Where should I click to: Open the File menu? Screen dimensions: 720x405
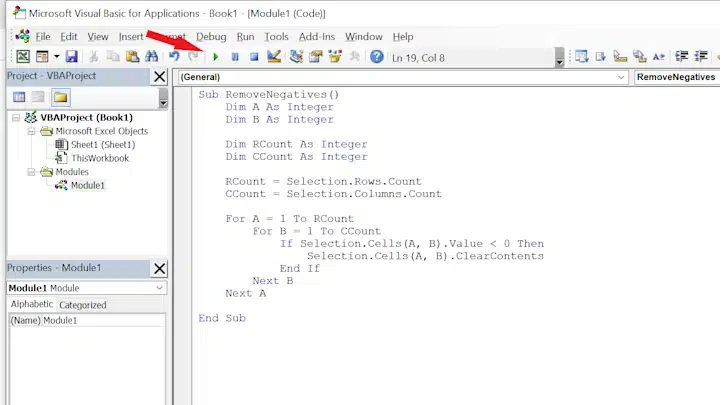43,37
